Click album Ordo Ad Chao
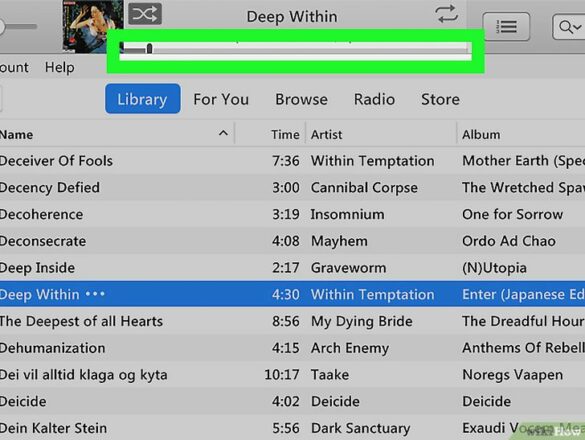 coord(509,241)
